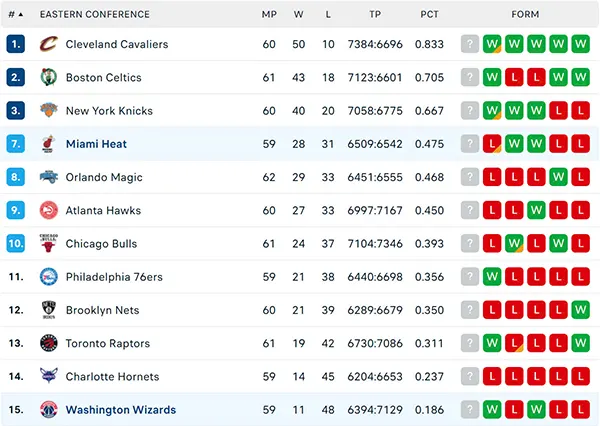
Task: Click the last L badge in Wizards form
Action: [580, 410]
